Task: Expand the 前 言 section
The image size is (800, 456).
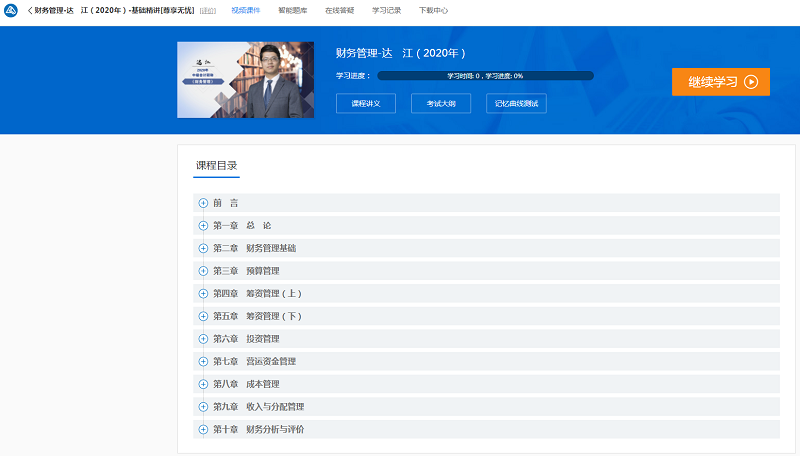Action: click(x=203, y=203)
